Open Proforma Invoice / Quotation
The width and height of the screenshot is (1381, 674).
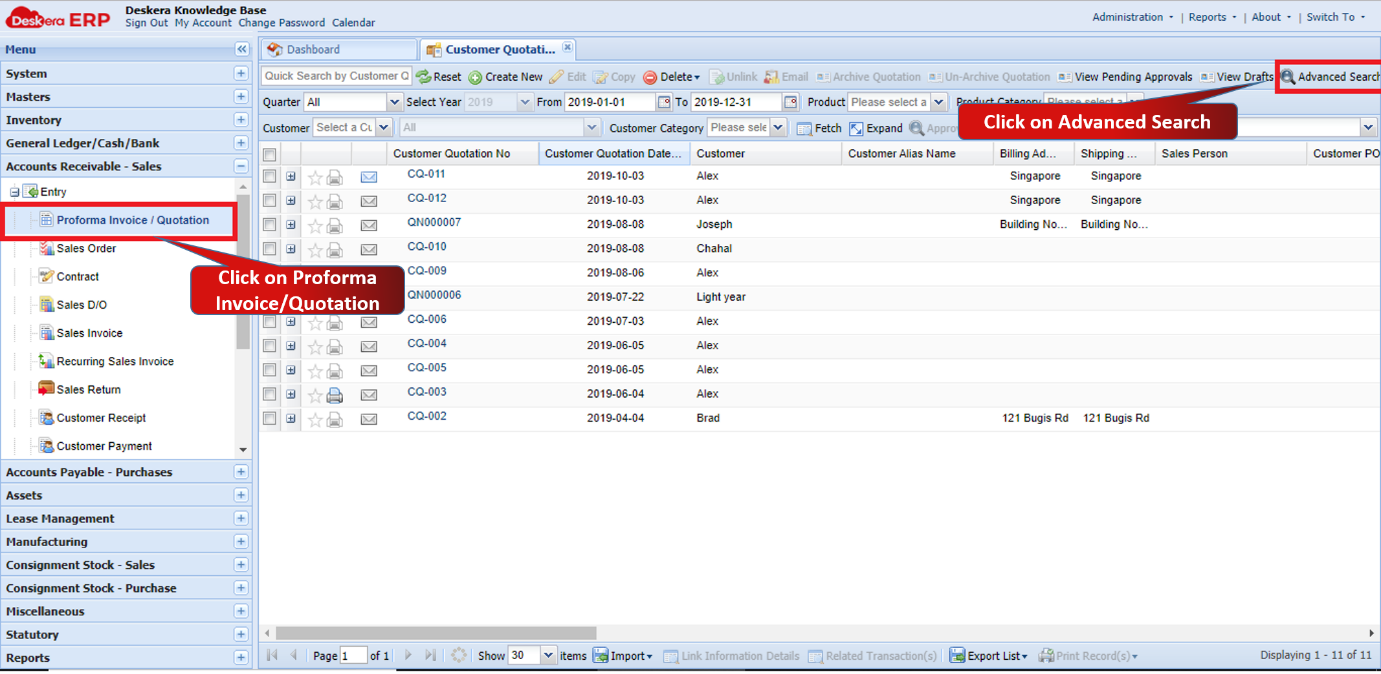[x=133, y=220]
